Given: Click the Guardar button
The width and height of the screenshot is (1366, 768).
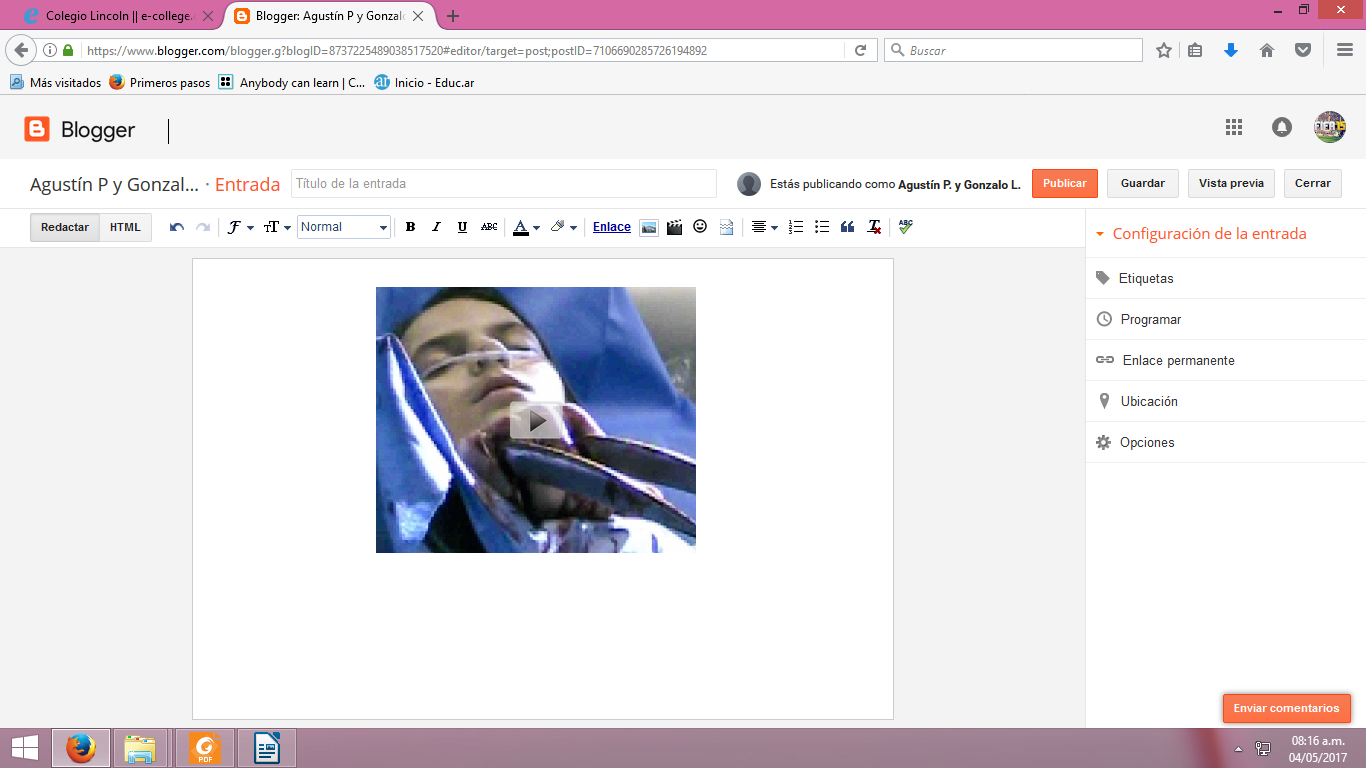Looking at the screenshot, I should coord(1143,183).
